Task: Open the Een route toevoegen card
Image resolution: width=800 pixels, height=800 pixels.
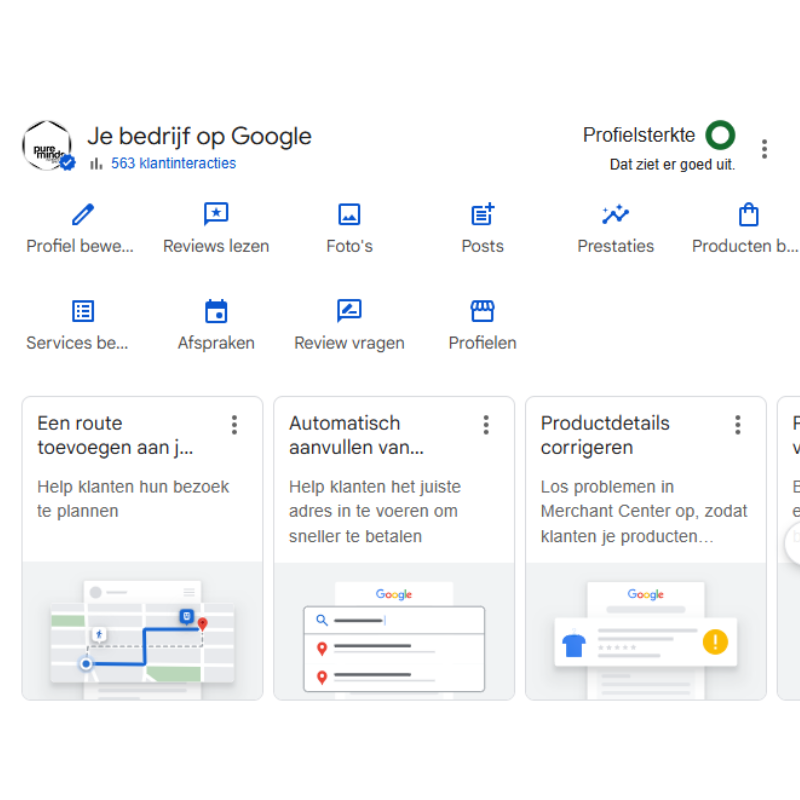Action: tap(142, 498)
